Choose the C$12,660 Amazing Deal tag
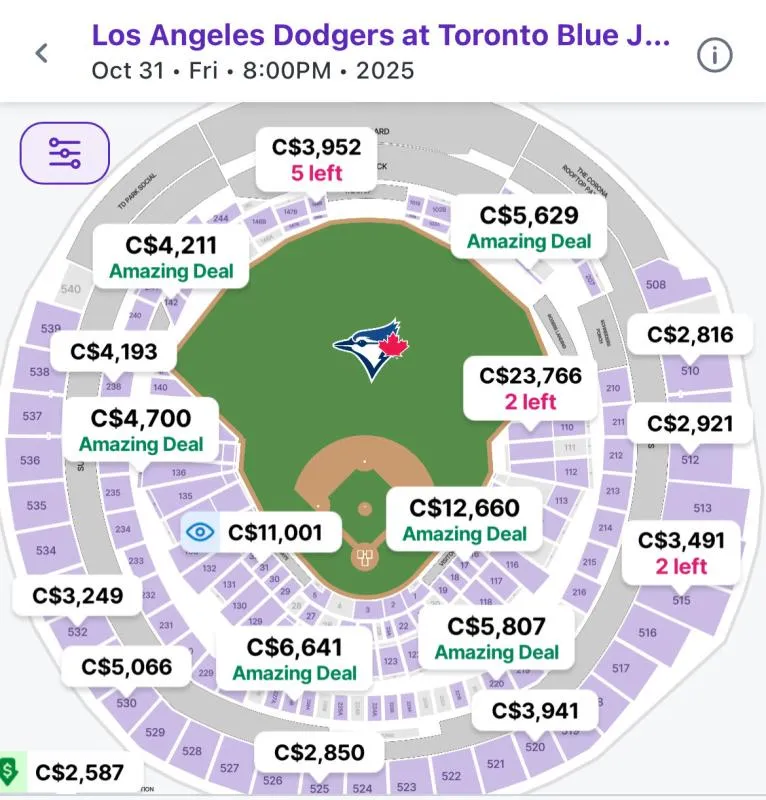Screen dimensions: 766x800 click(464, 520)
